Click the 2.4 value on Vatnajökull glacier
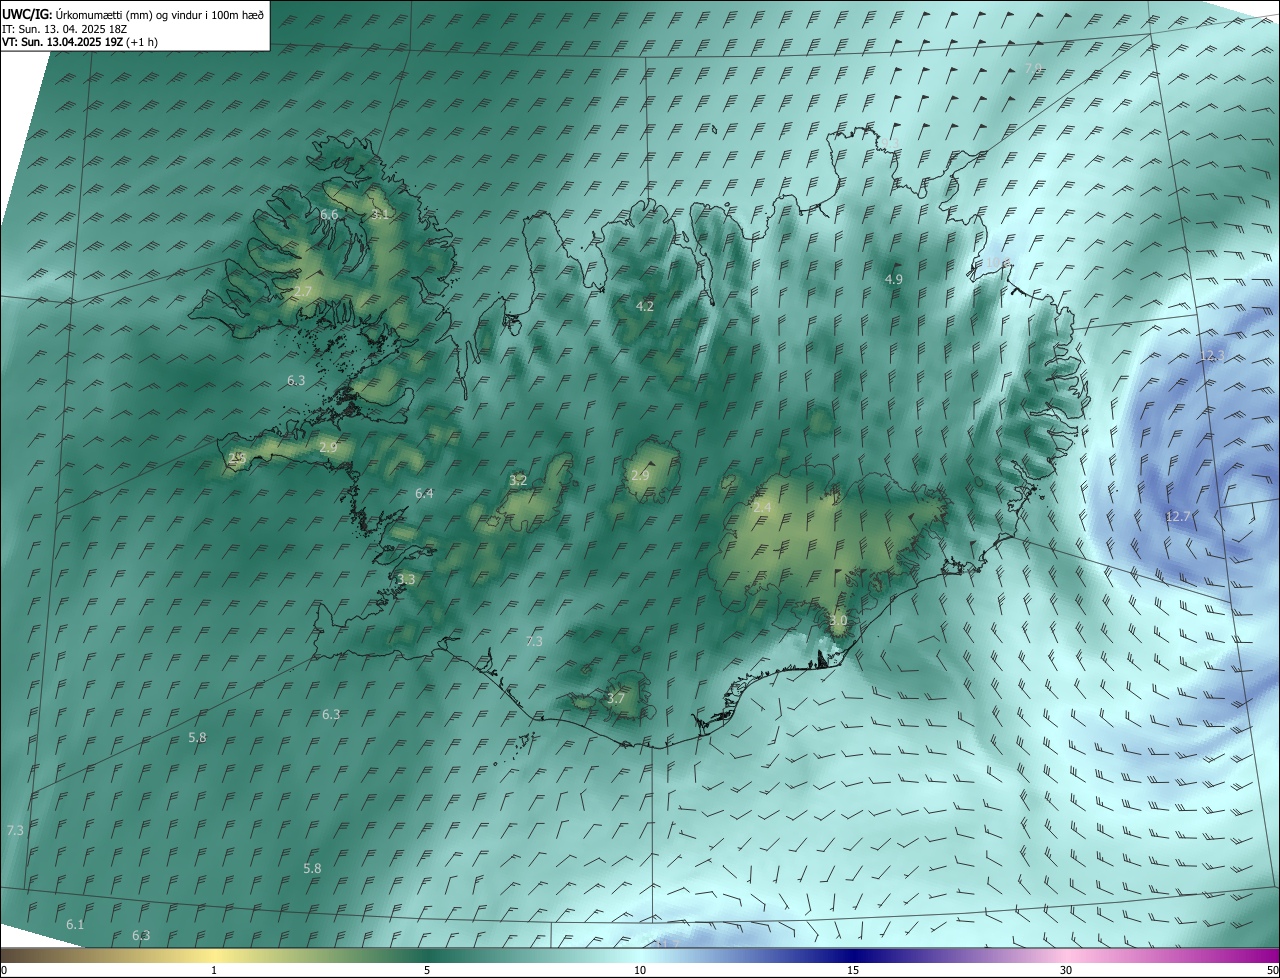 762,508
